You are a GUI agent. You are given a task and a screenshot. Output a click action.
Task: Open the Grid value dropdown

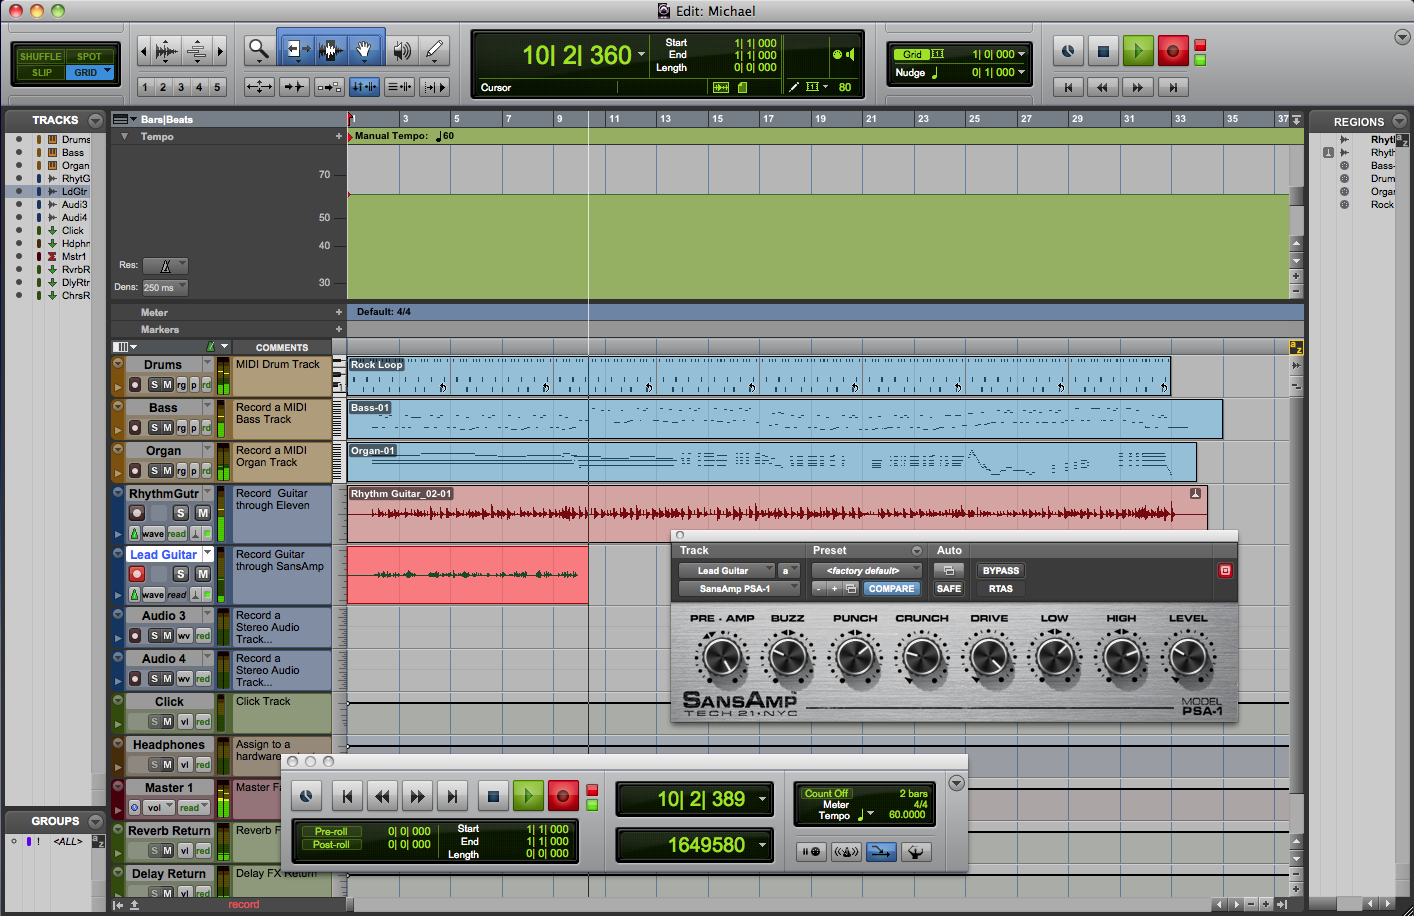(x=1022, y=54)
